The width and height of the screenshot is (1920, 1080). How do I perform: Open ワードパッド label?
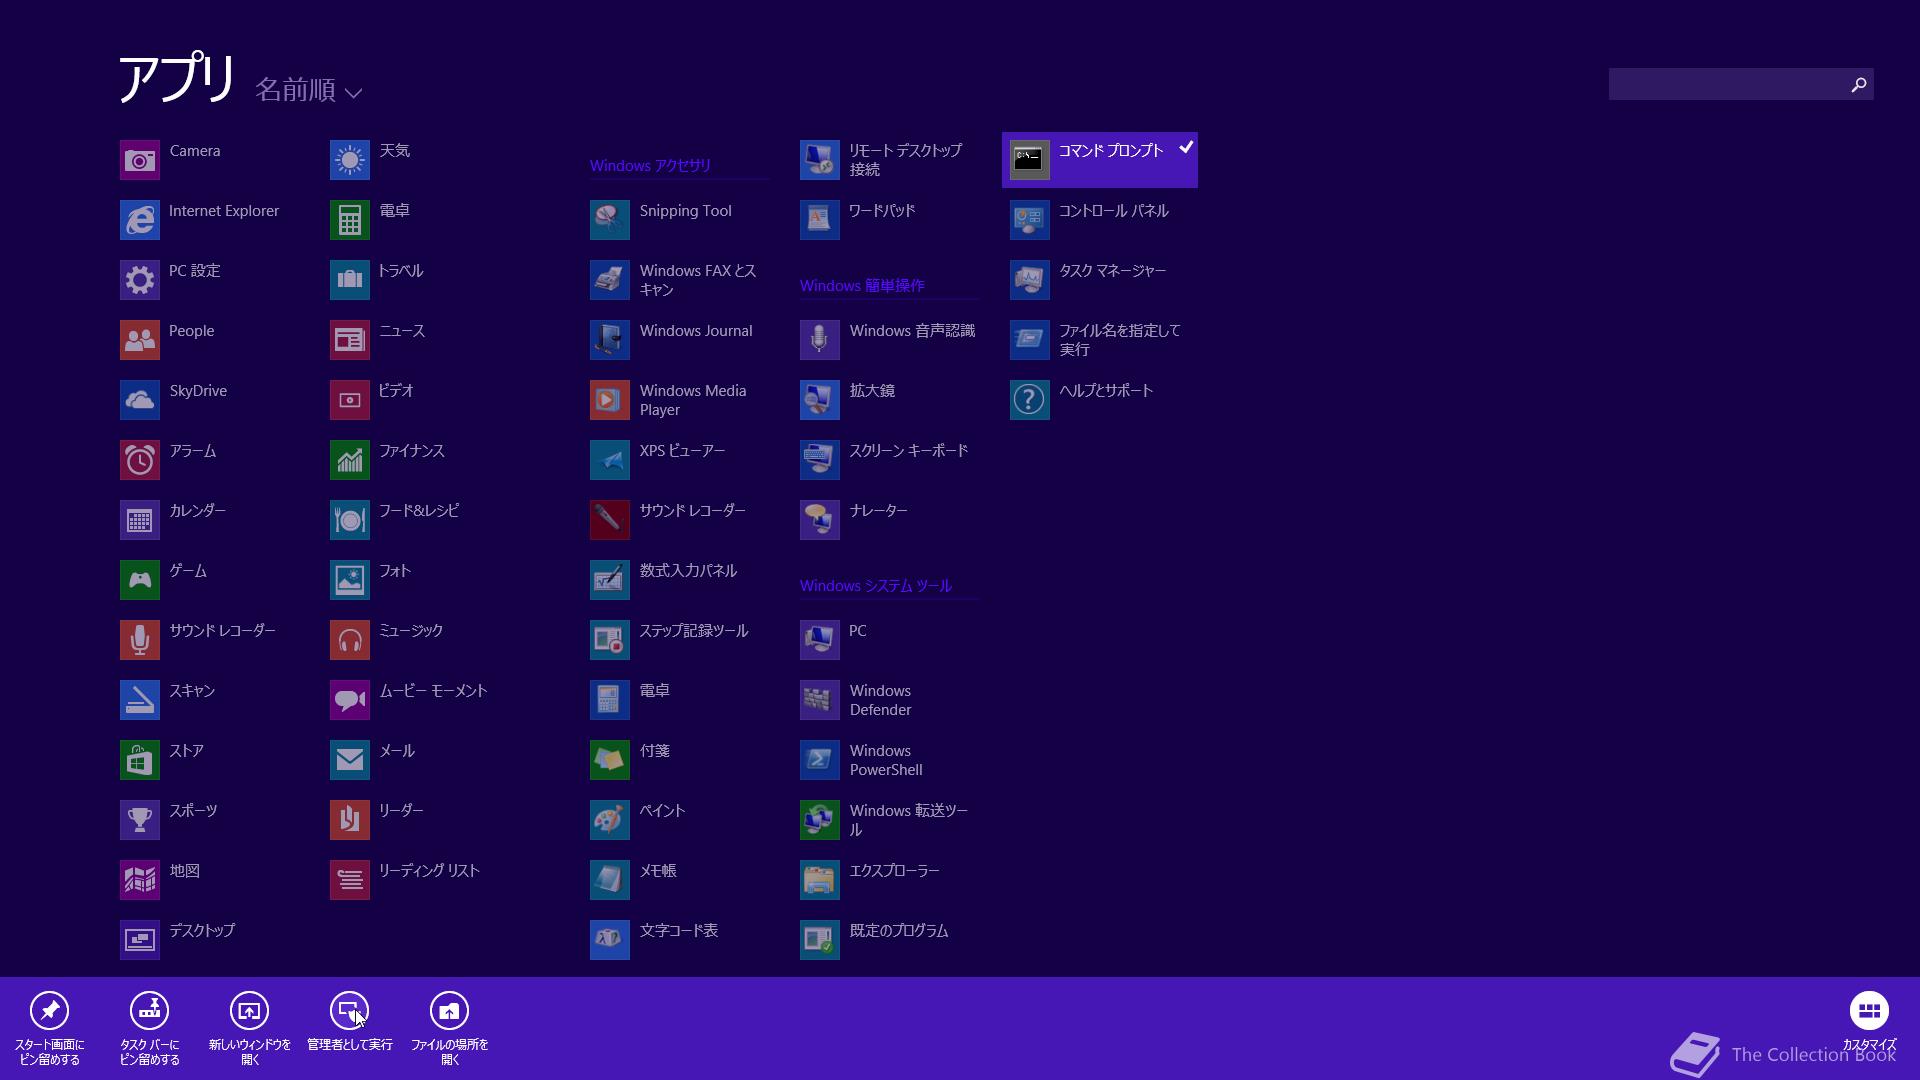[x=882, y=211]
